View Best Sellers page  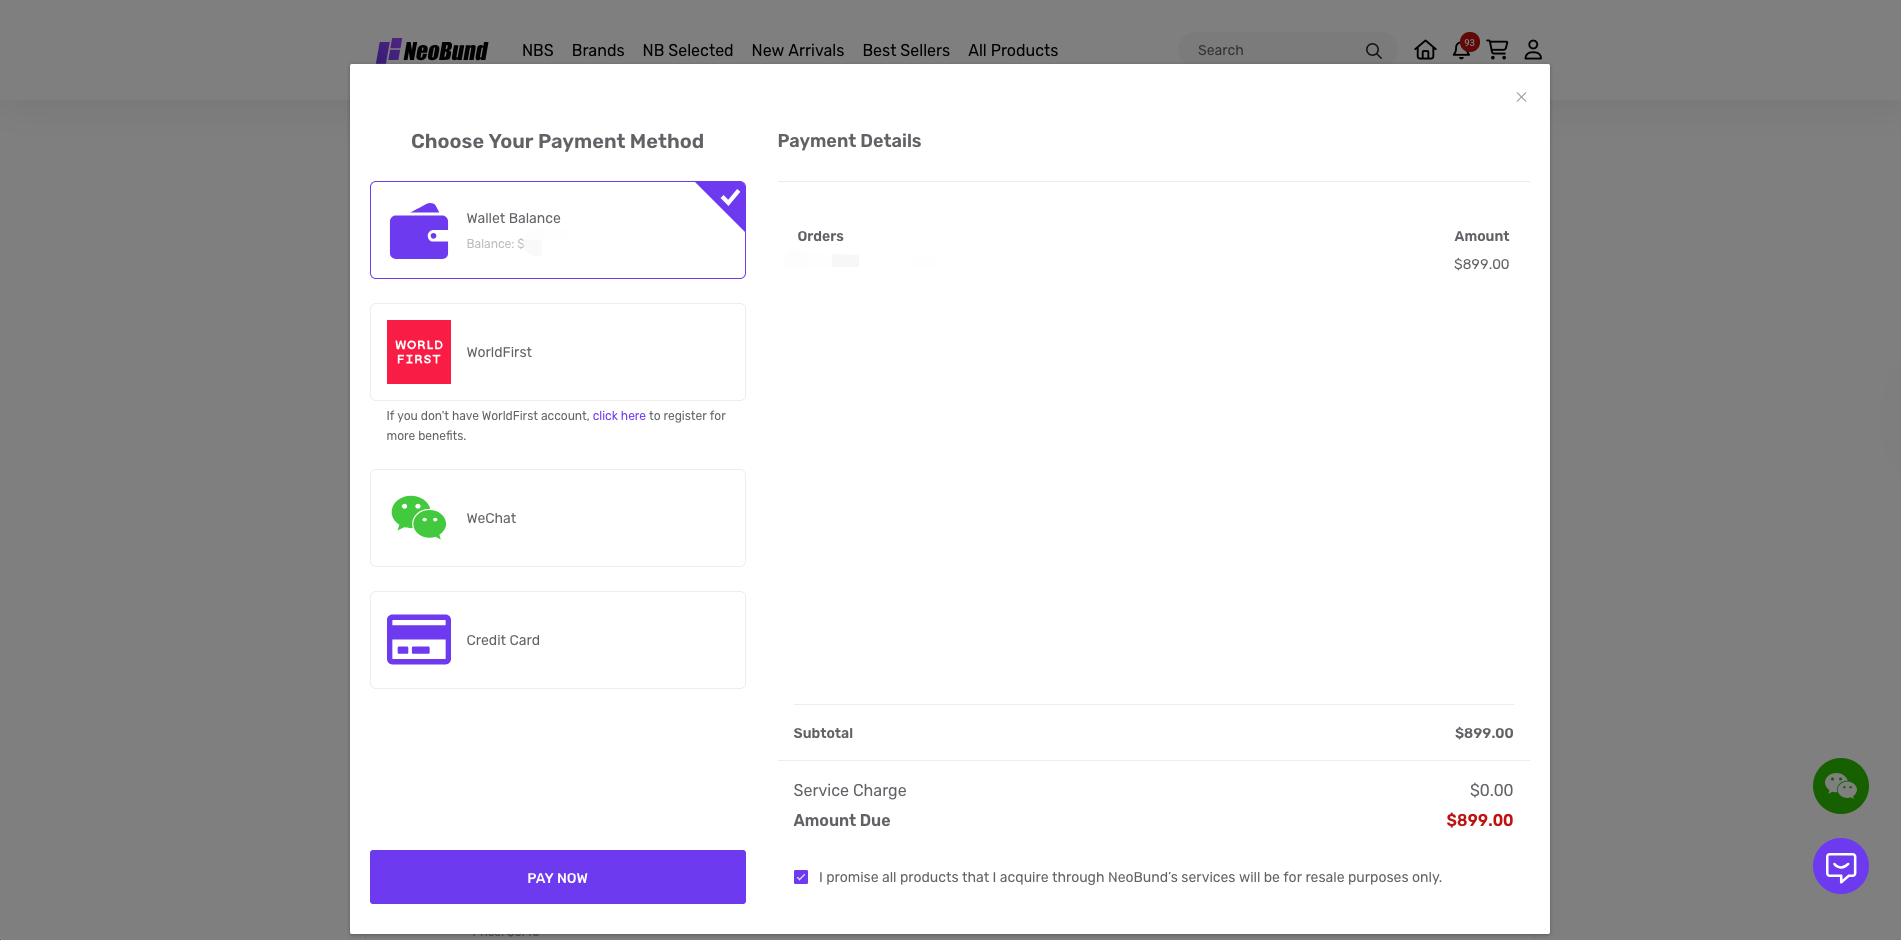pos(906,50)
